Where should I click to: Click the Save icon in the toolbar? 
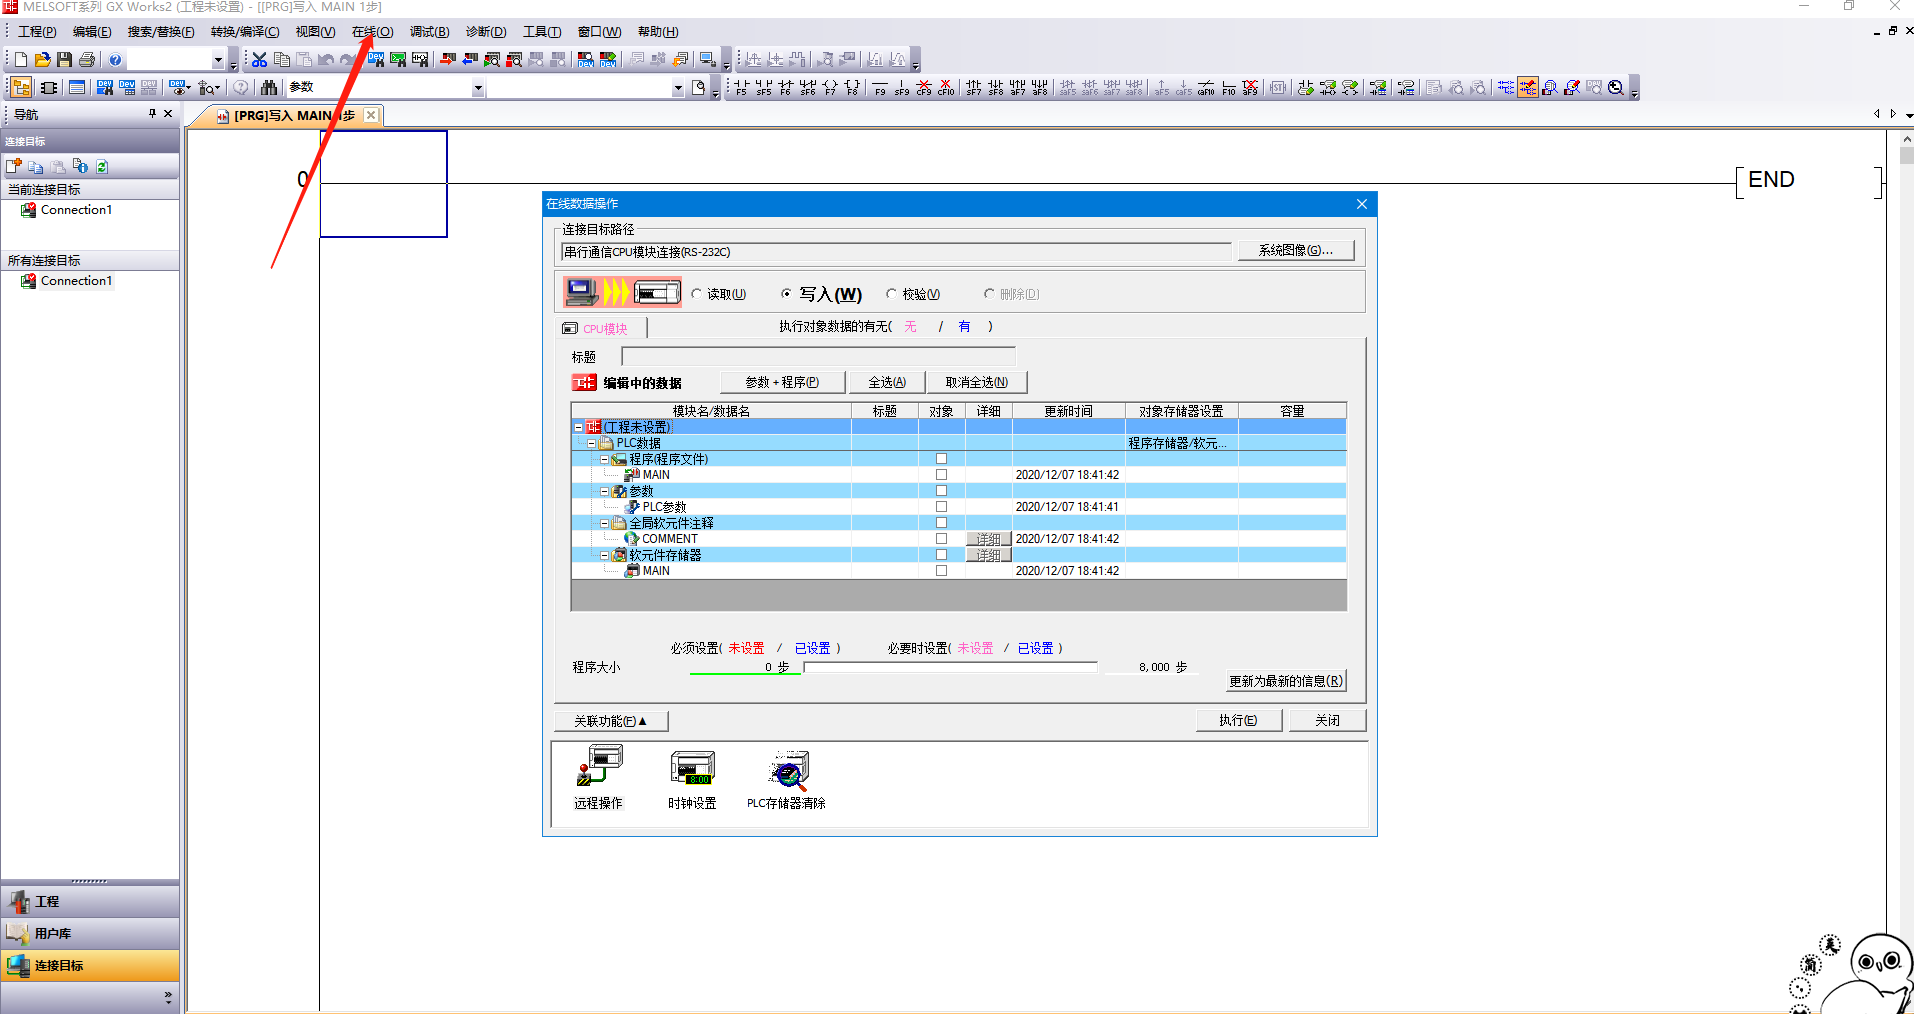pos(65,60)
